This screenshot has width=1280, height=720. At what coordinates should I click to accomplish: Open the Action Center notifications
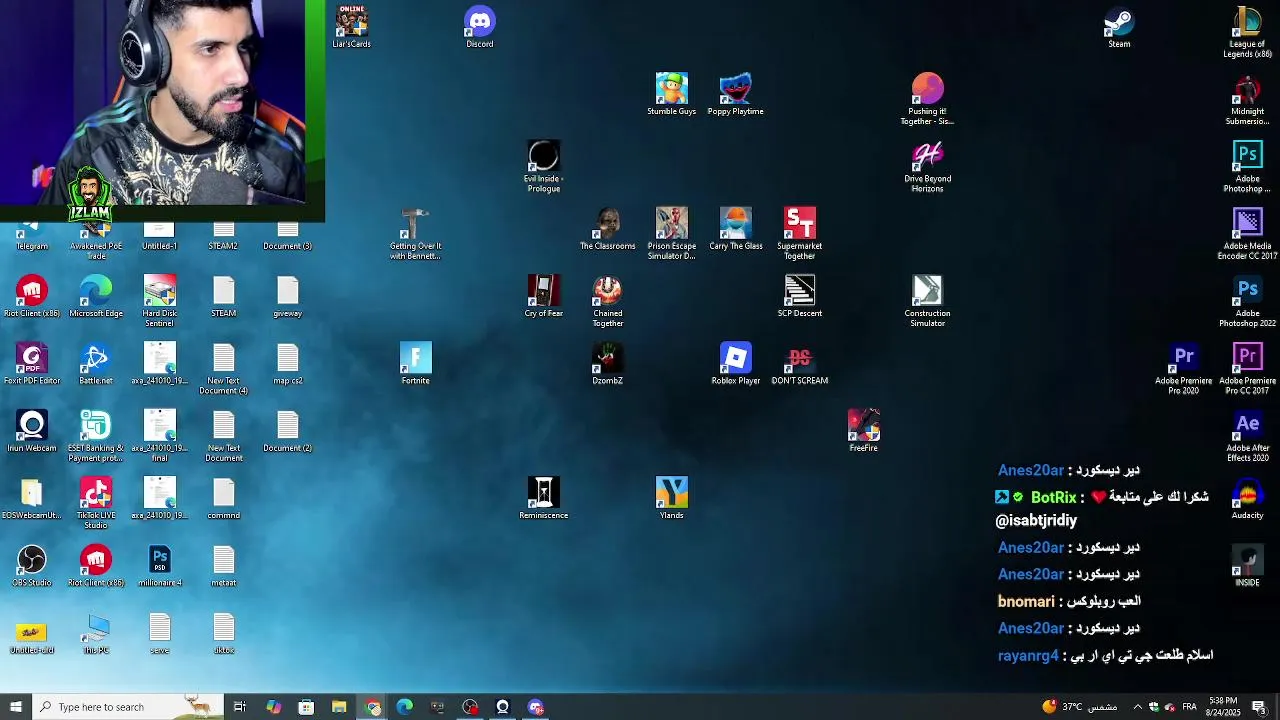pos(1259,707)
